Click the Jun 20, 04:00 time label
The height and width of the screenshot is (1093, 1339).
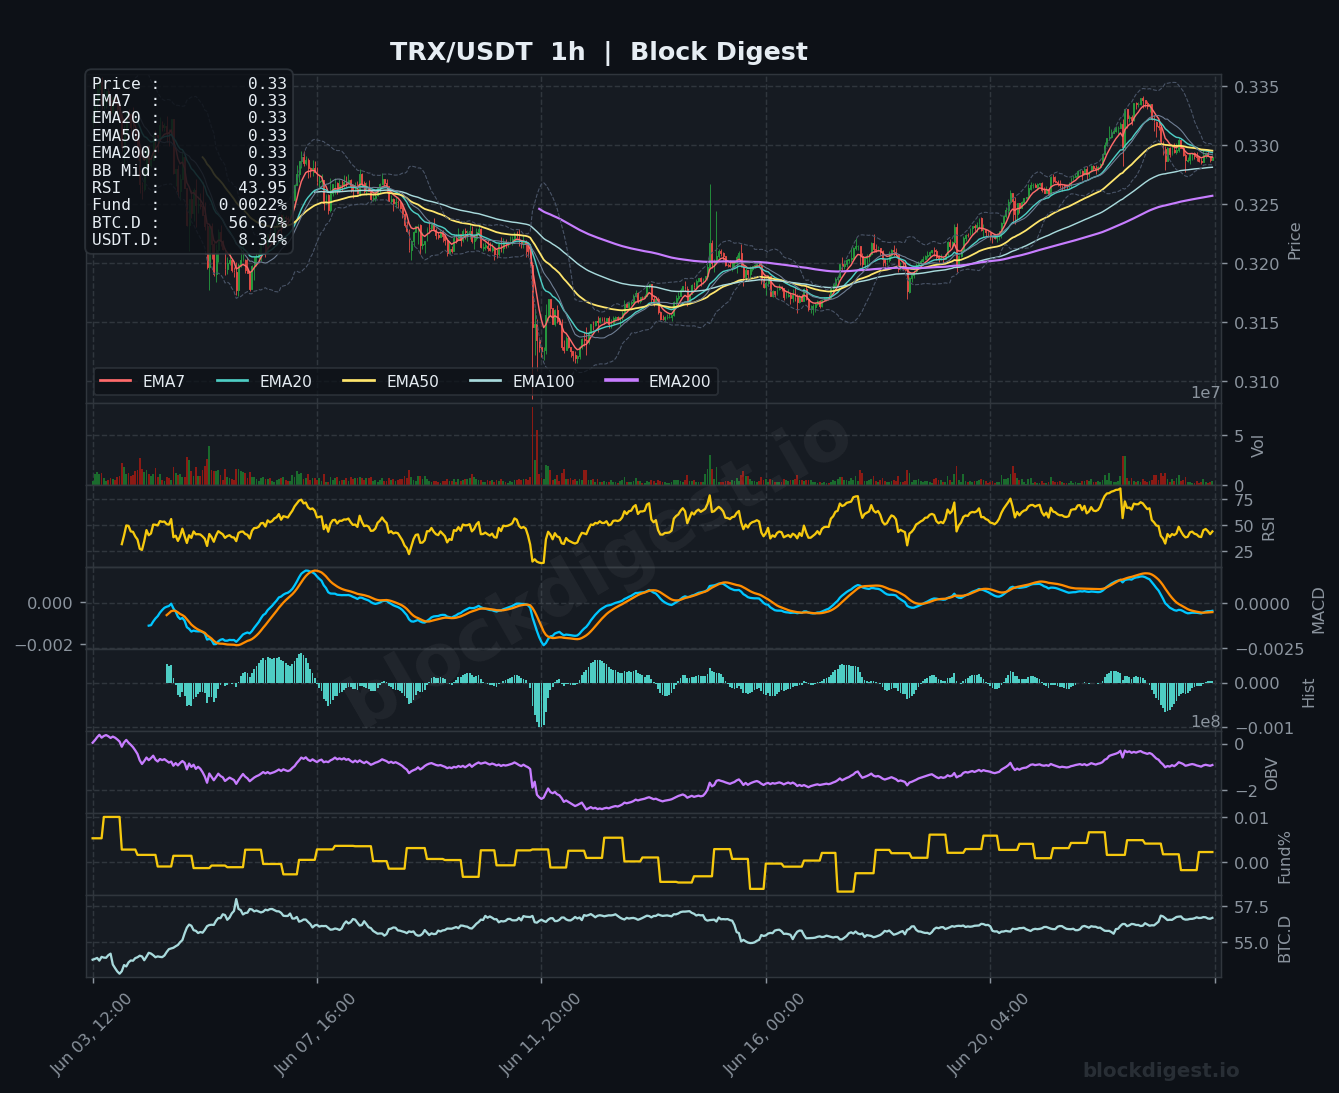pos(988,1035)
